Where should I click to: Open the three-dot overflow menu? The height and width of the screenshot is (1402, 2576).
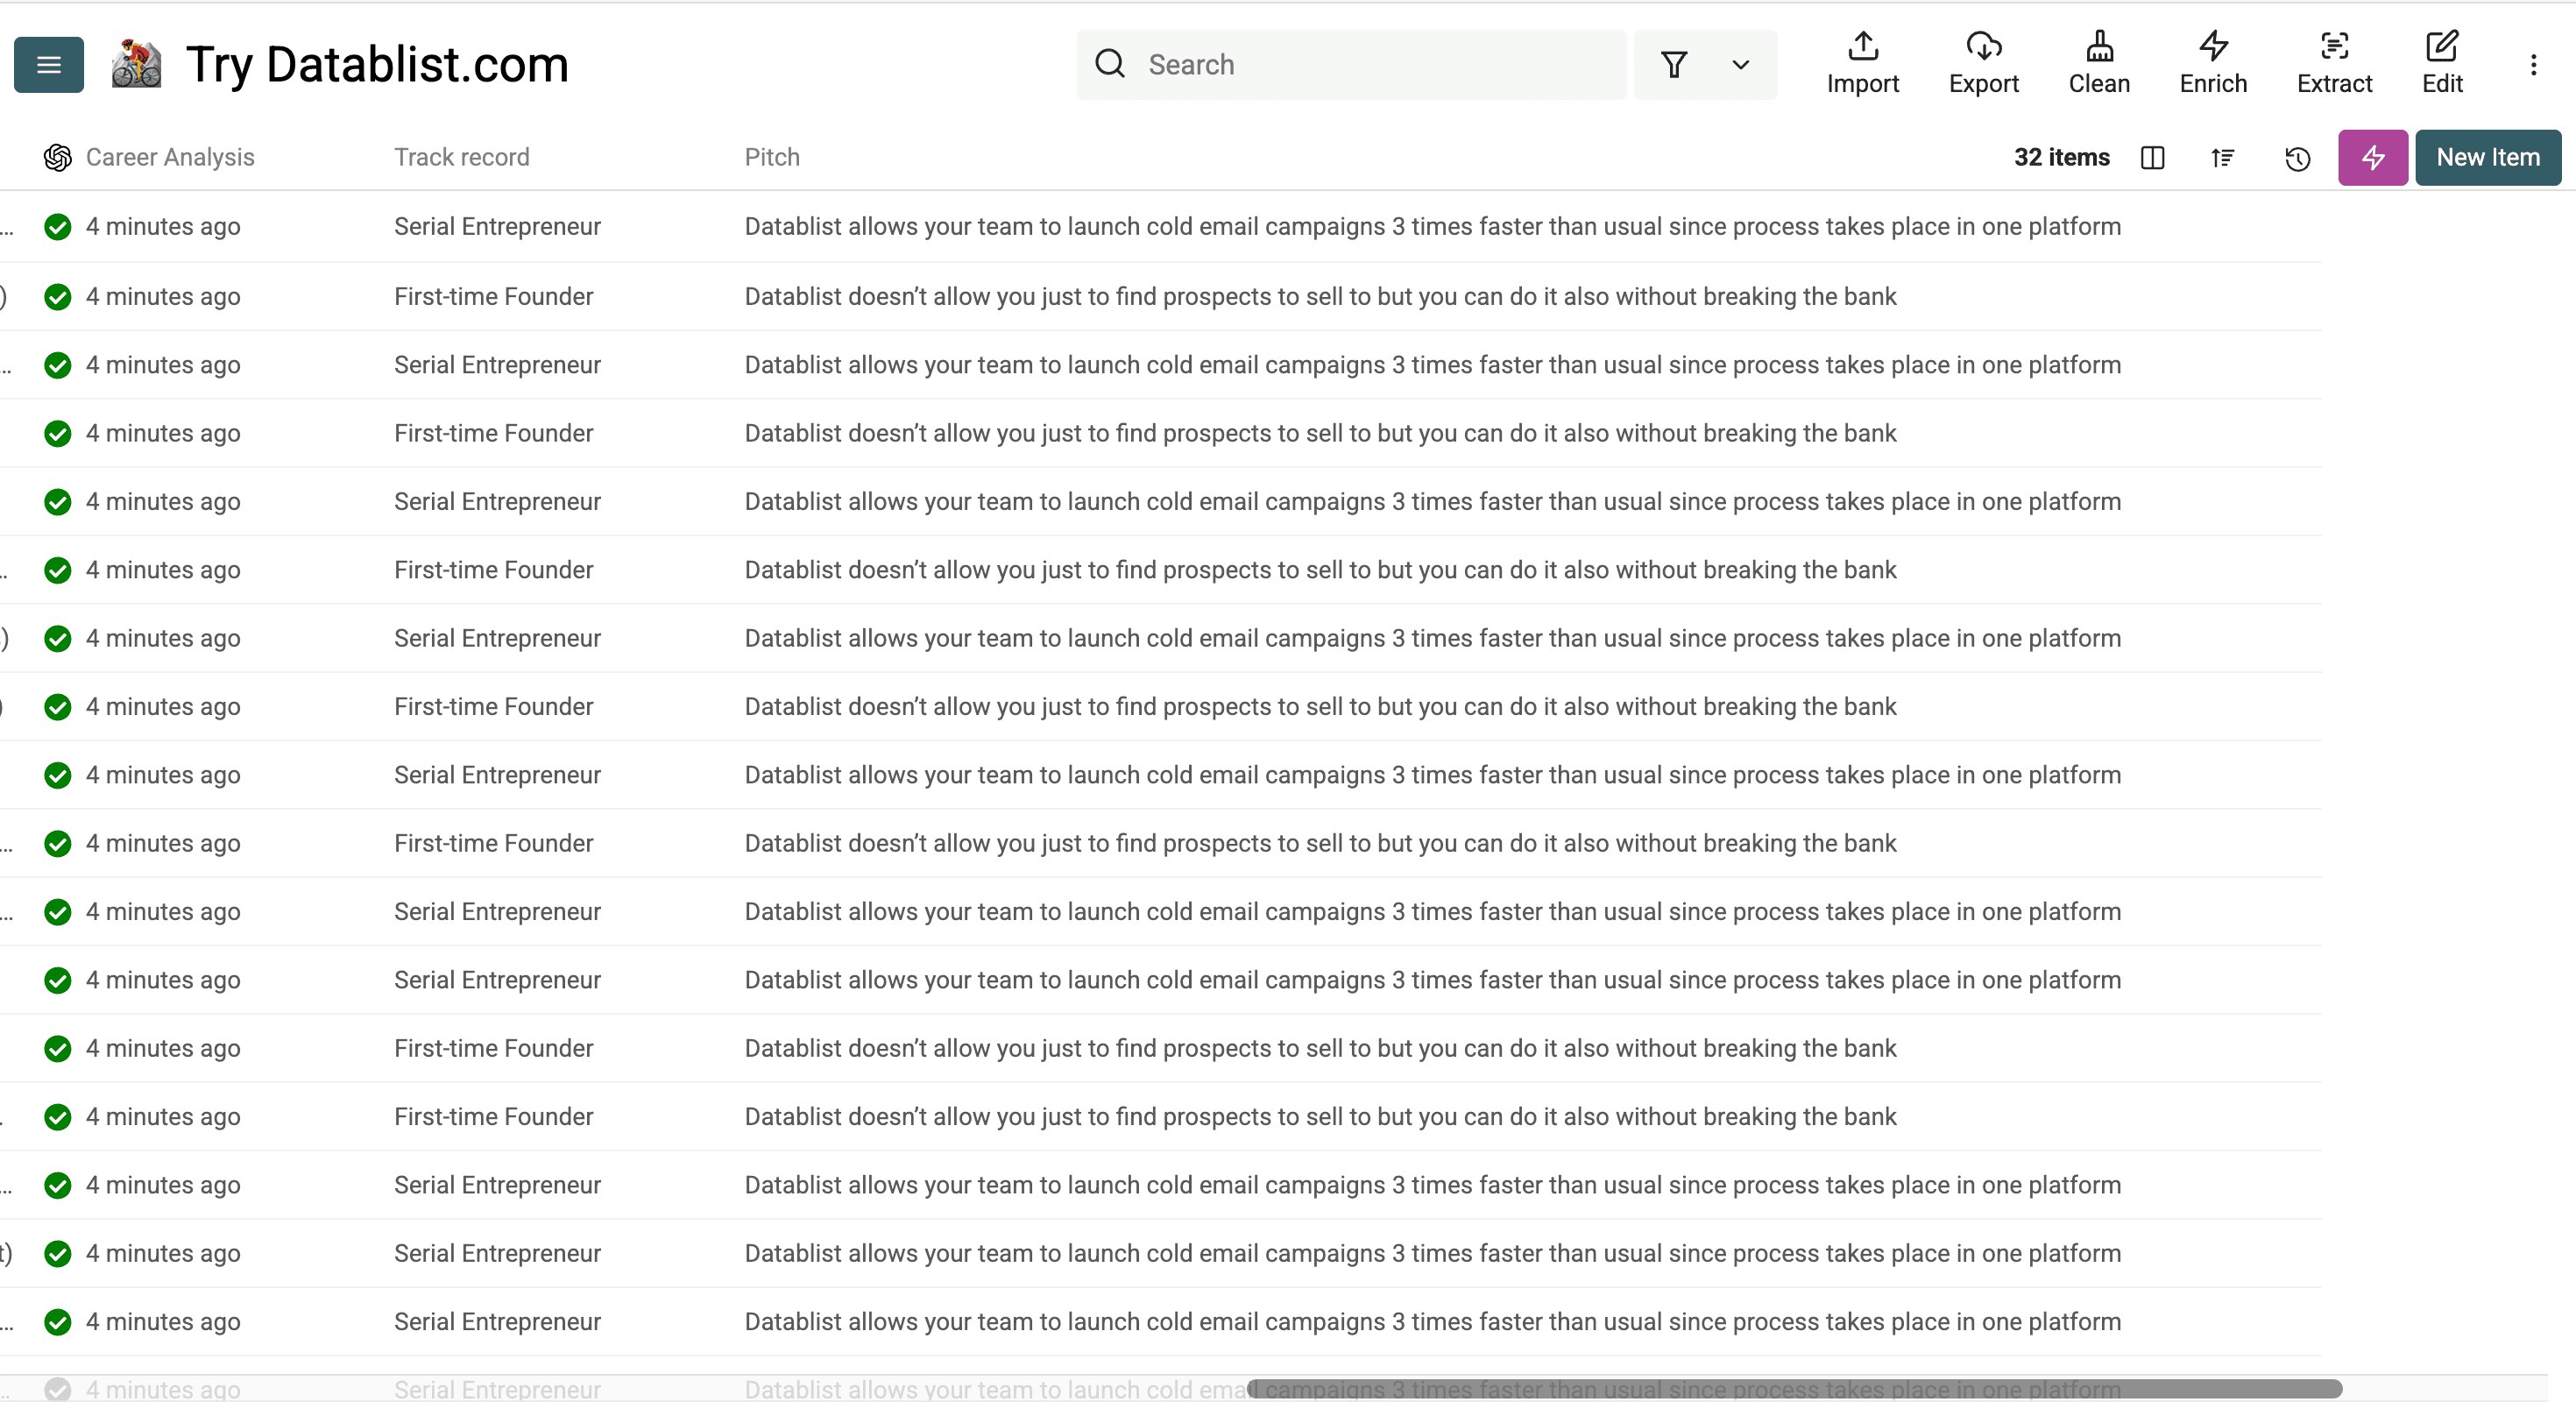(2535, 64)
